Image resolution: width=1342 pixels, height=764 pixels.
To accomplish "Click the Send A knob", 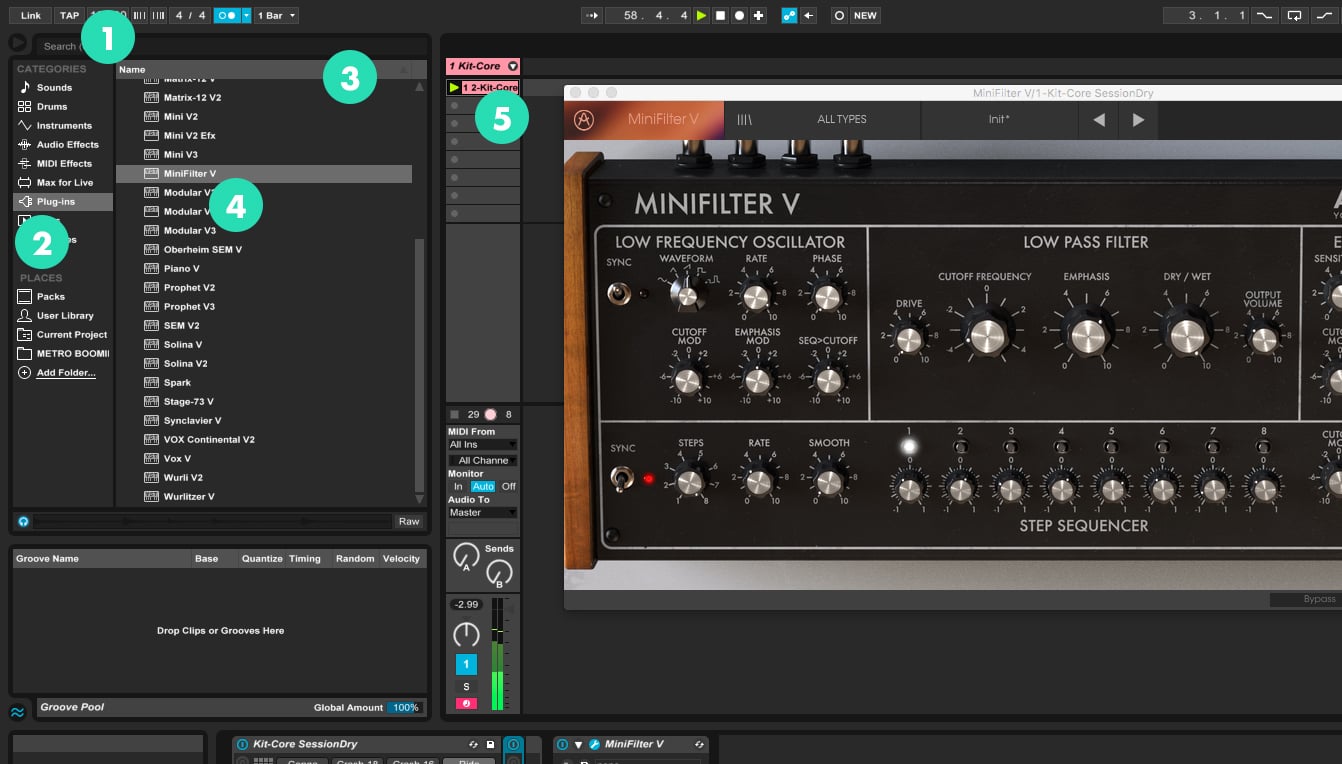I will pyautogui.click(x=466, y=556).
